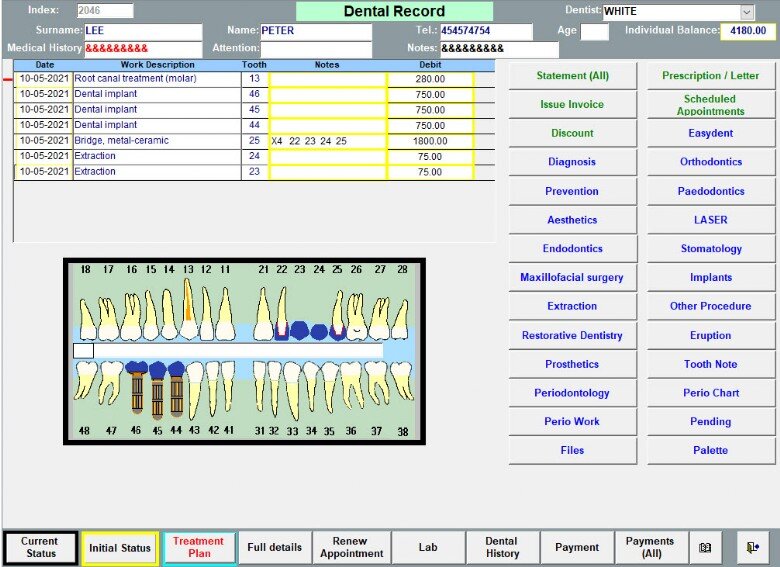Click the Scheduled Appointments button
780x567 pixels.
(710, 104)
